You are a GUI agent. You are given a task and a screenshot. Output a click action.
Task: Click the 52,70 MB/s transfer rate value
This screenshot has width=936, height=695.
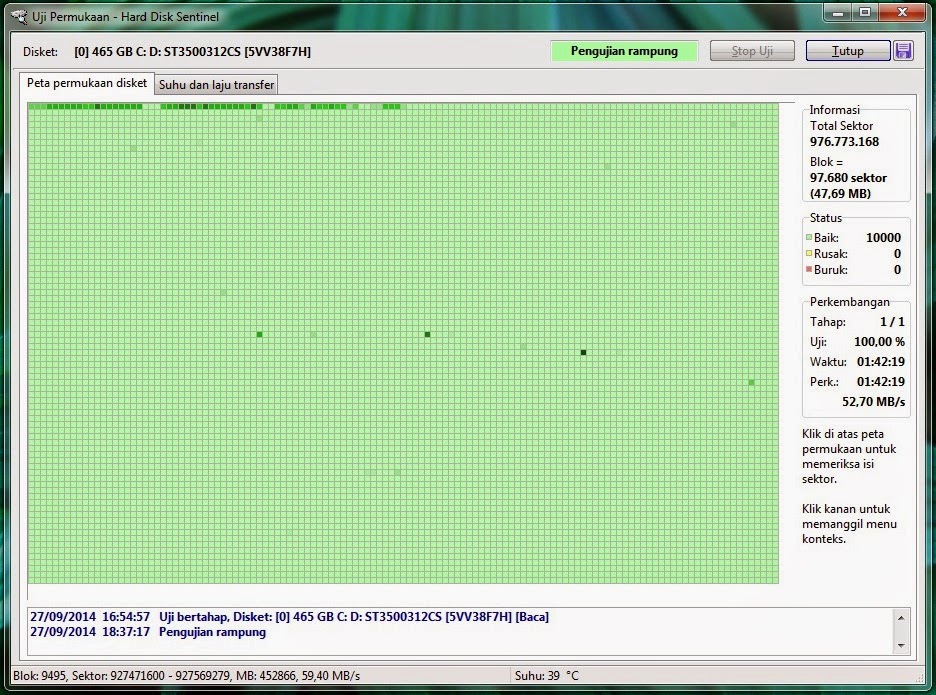click(x=873, y=401)
